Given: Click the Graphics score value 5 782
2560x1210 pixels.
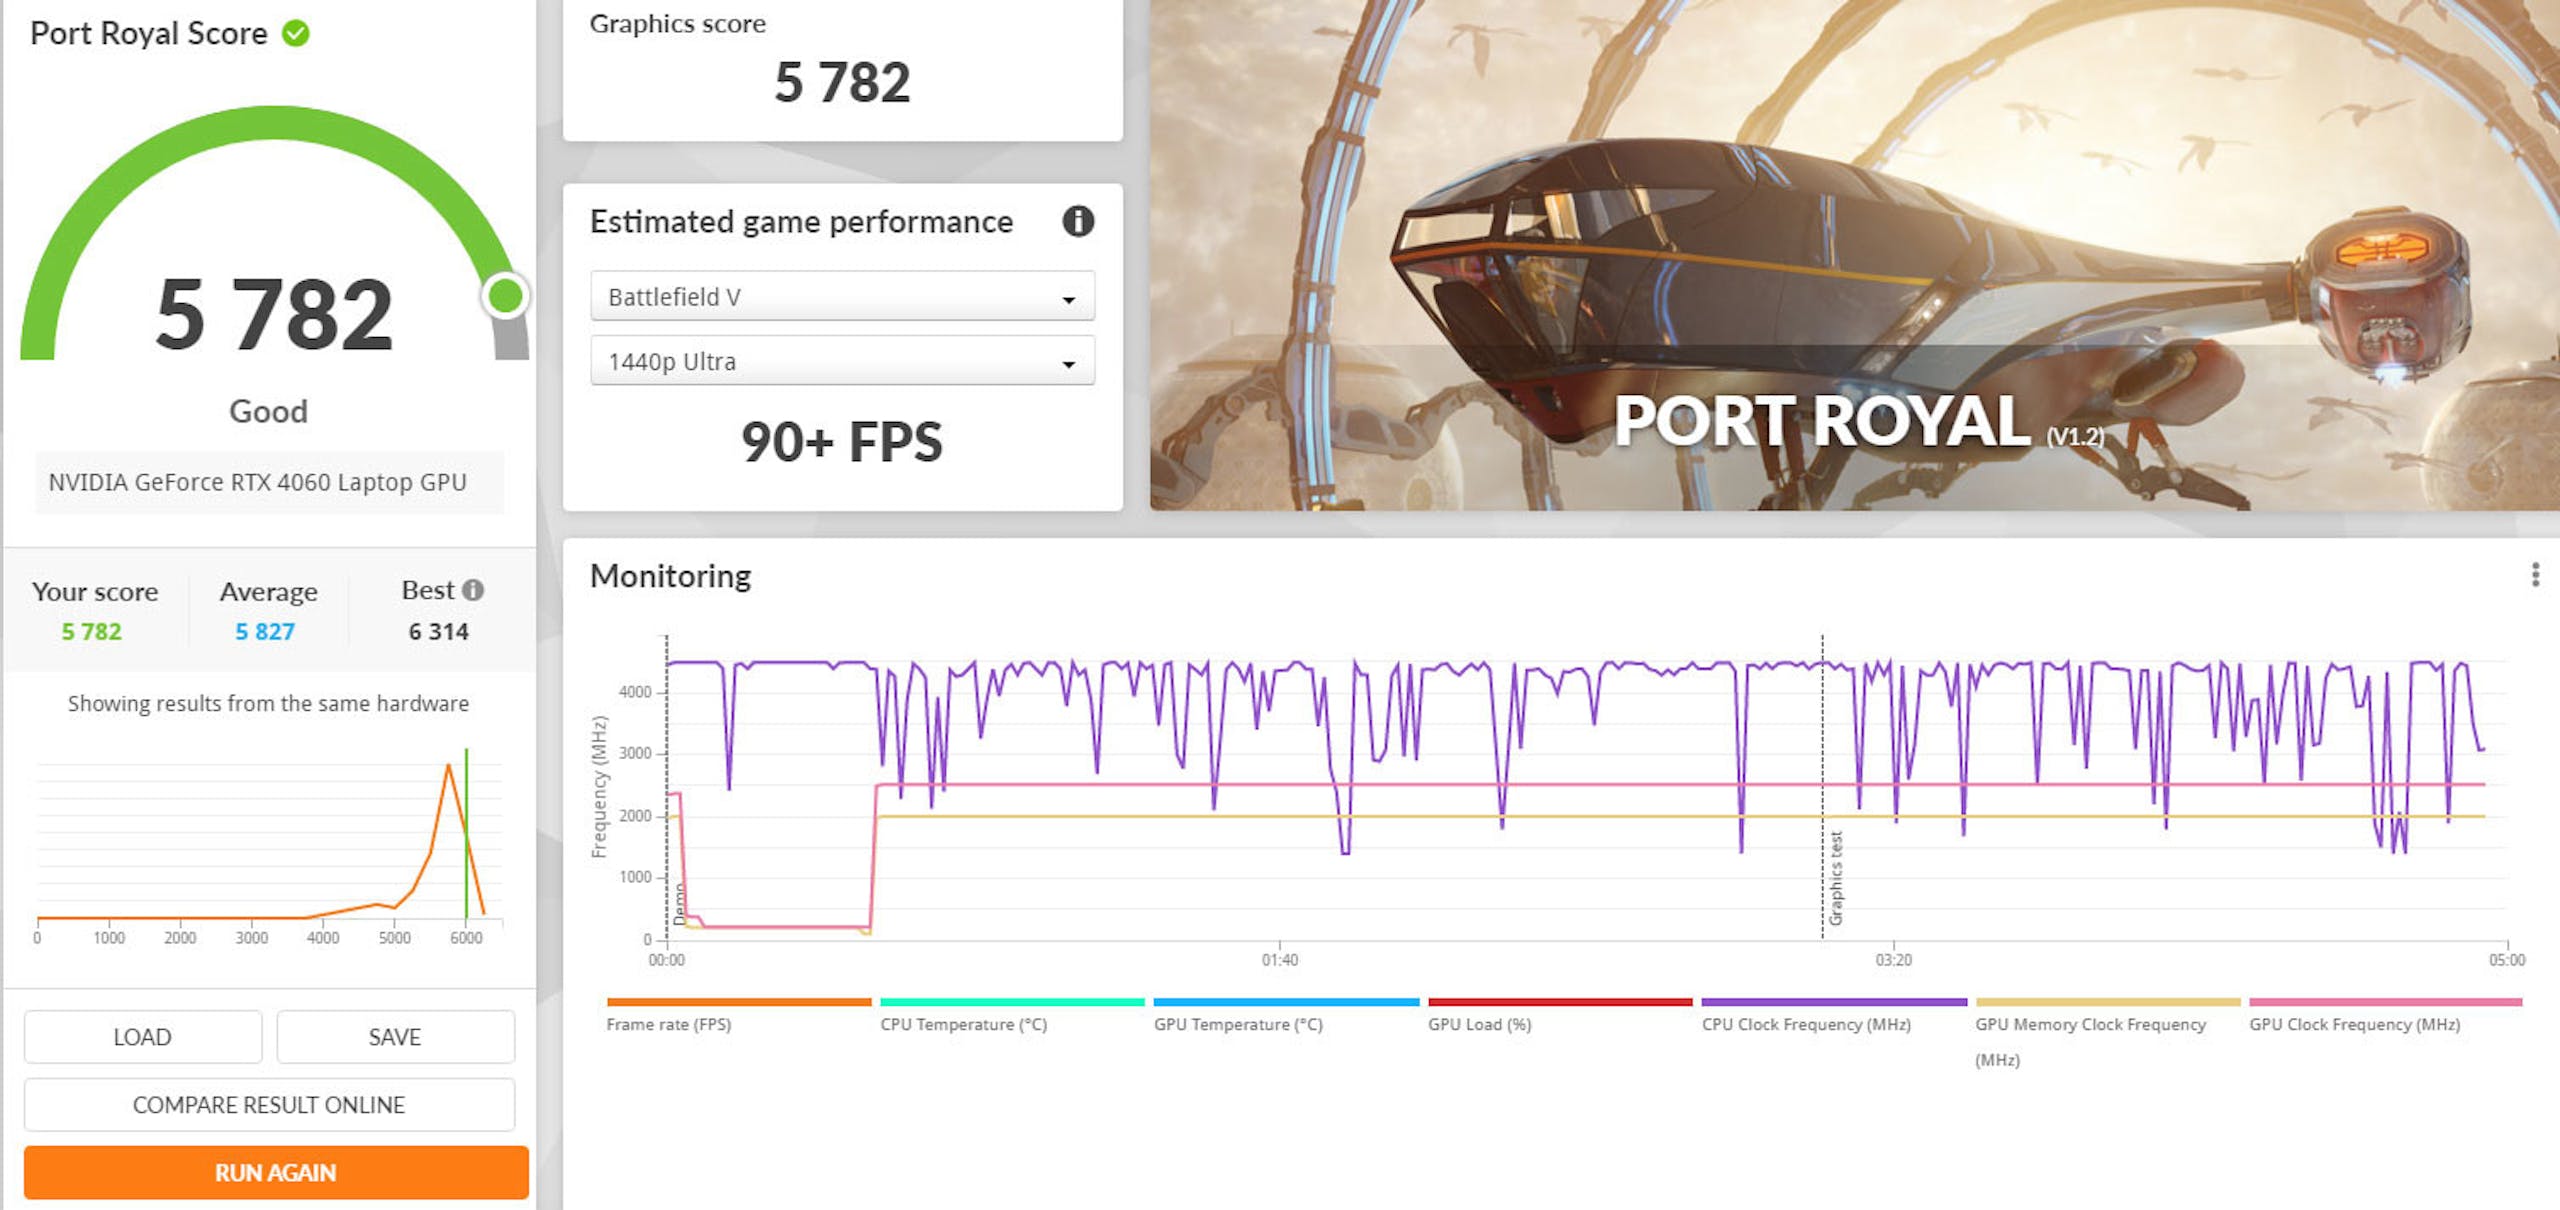Looking at the screenshot, I should [x=842, y=82].
